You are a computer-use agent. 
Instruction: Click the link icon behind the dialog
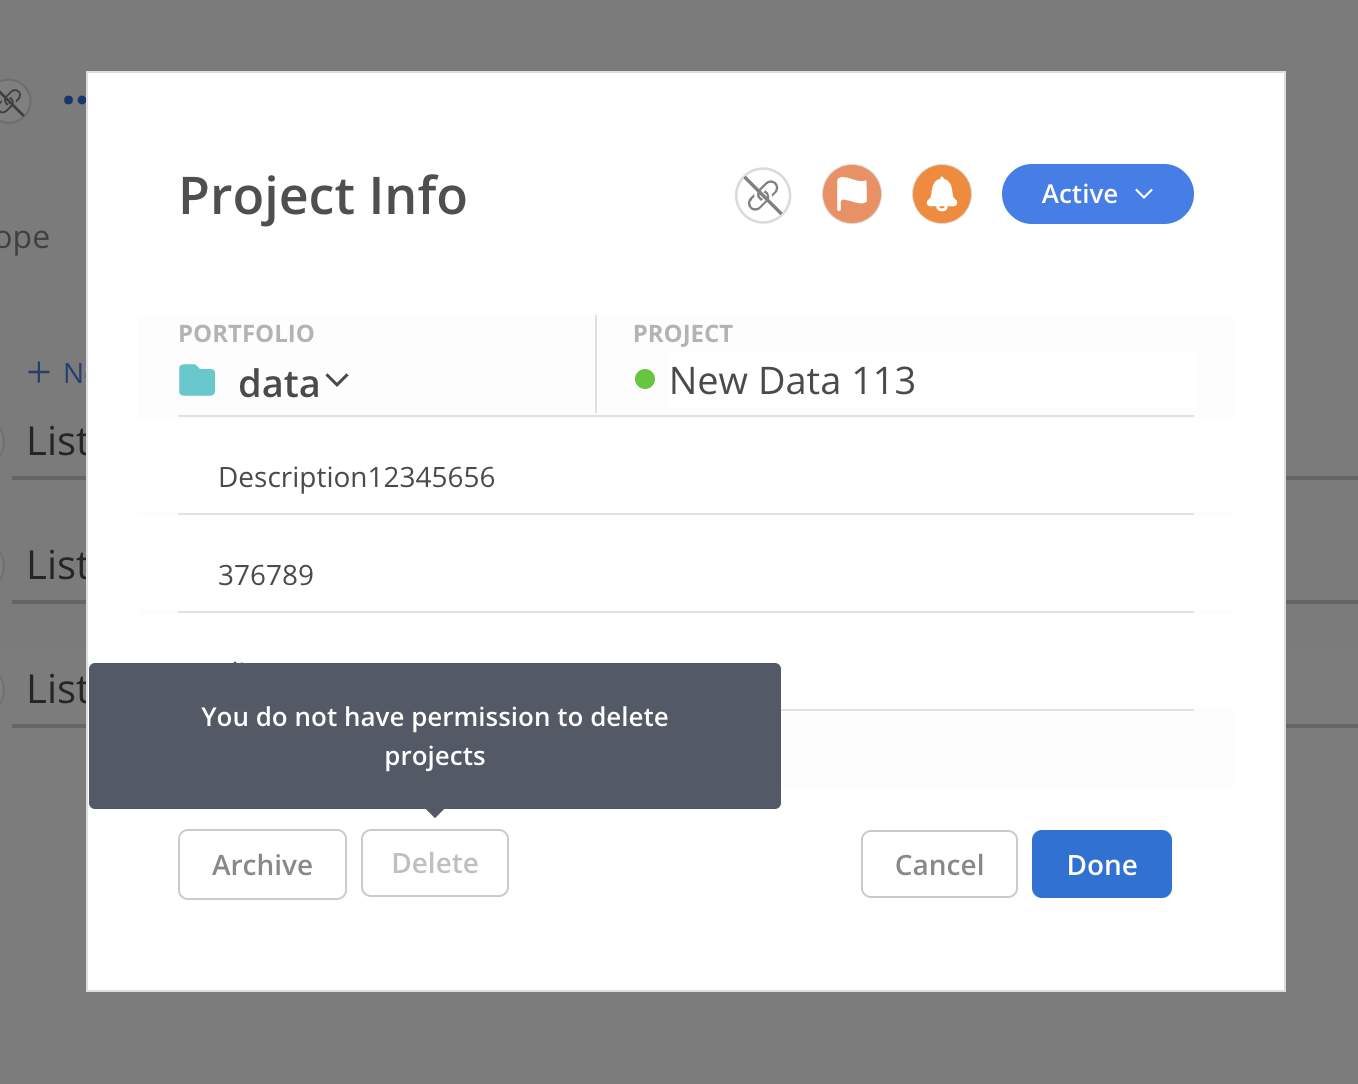click(12, 101)
